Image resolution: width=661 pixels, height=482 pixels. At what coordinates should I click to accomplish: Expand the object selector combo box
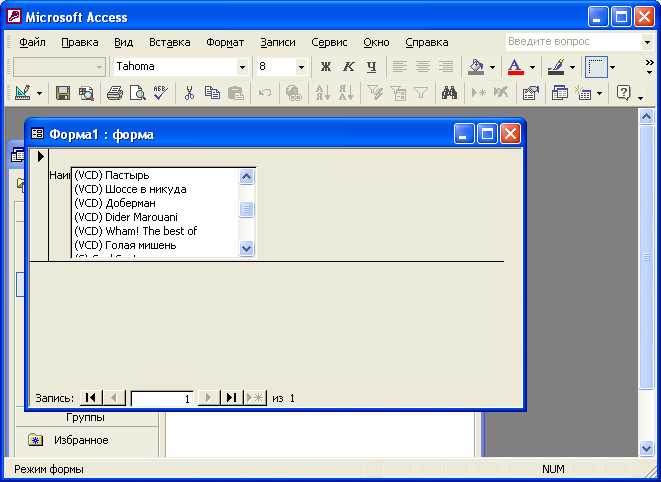pyautogui.click(x=99, y=67)
